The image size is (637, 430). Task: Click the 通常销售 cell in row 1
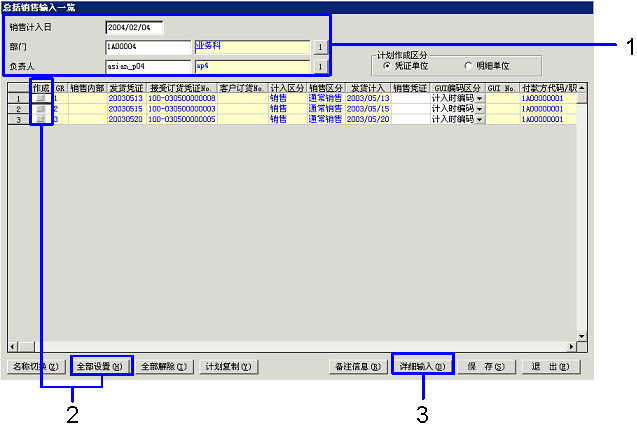326,98
